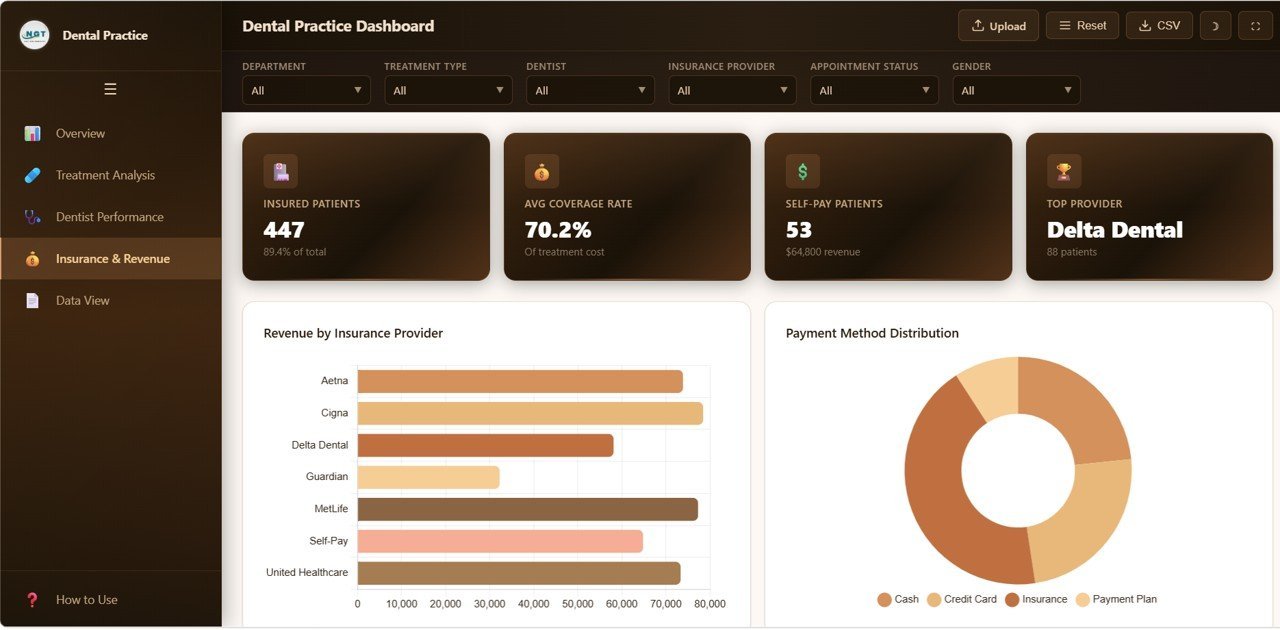The image size is (1280, 630).
Task: Toggle the Cash legend entry
Action: [897, 598]
